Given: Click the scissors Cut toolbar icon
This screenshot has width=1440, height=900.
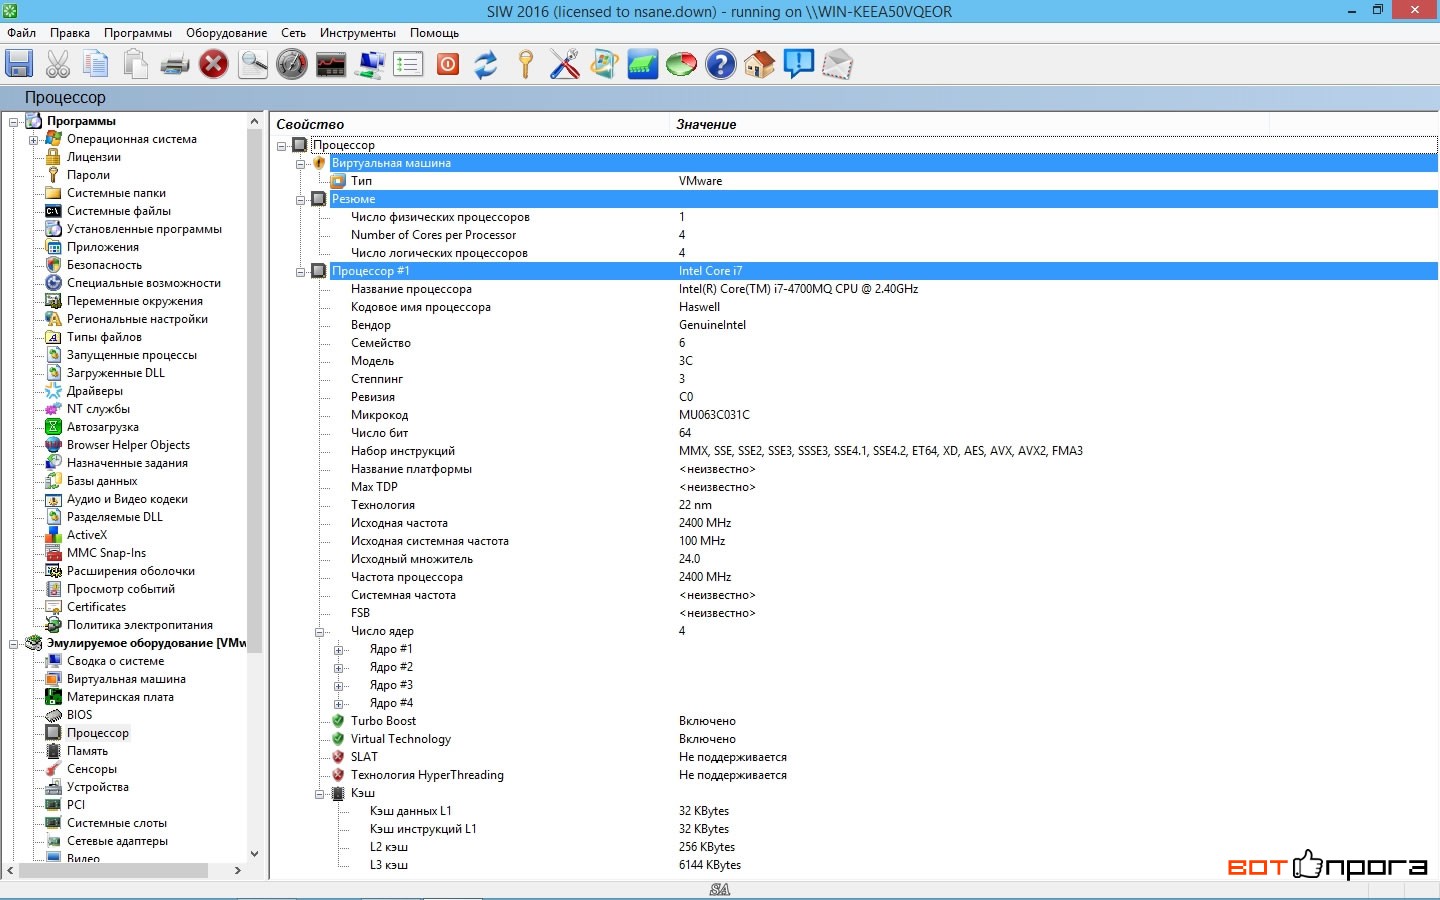Looking at the screenshot, I should (x=58, y=64).
